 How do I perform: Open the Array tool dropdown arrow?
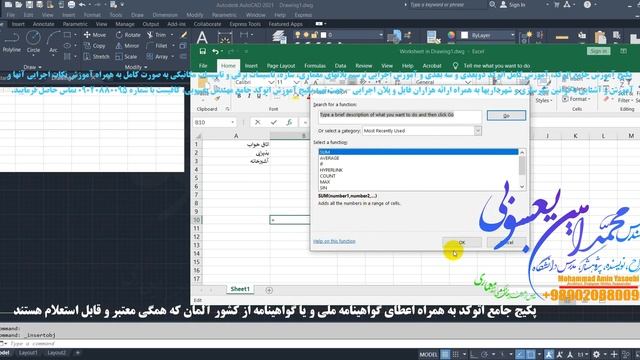pos(173,57)
